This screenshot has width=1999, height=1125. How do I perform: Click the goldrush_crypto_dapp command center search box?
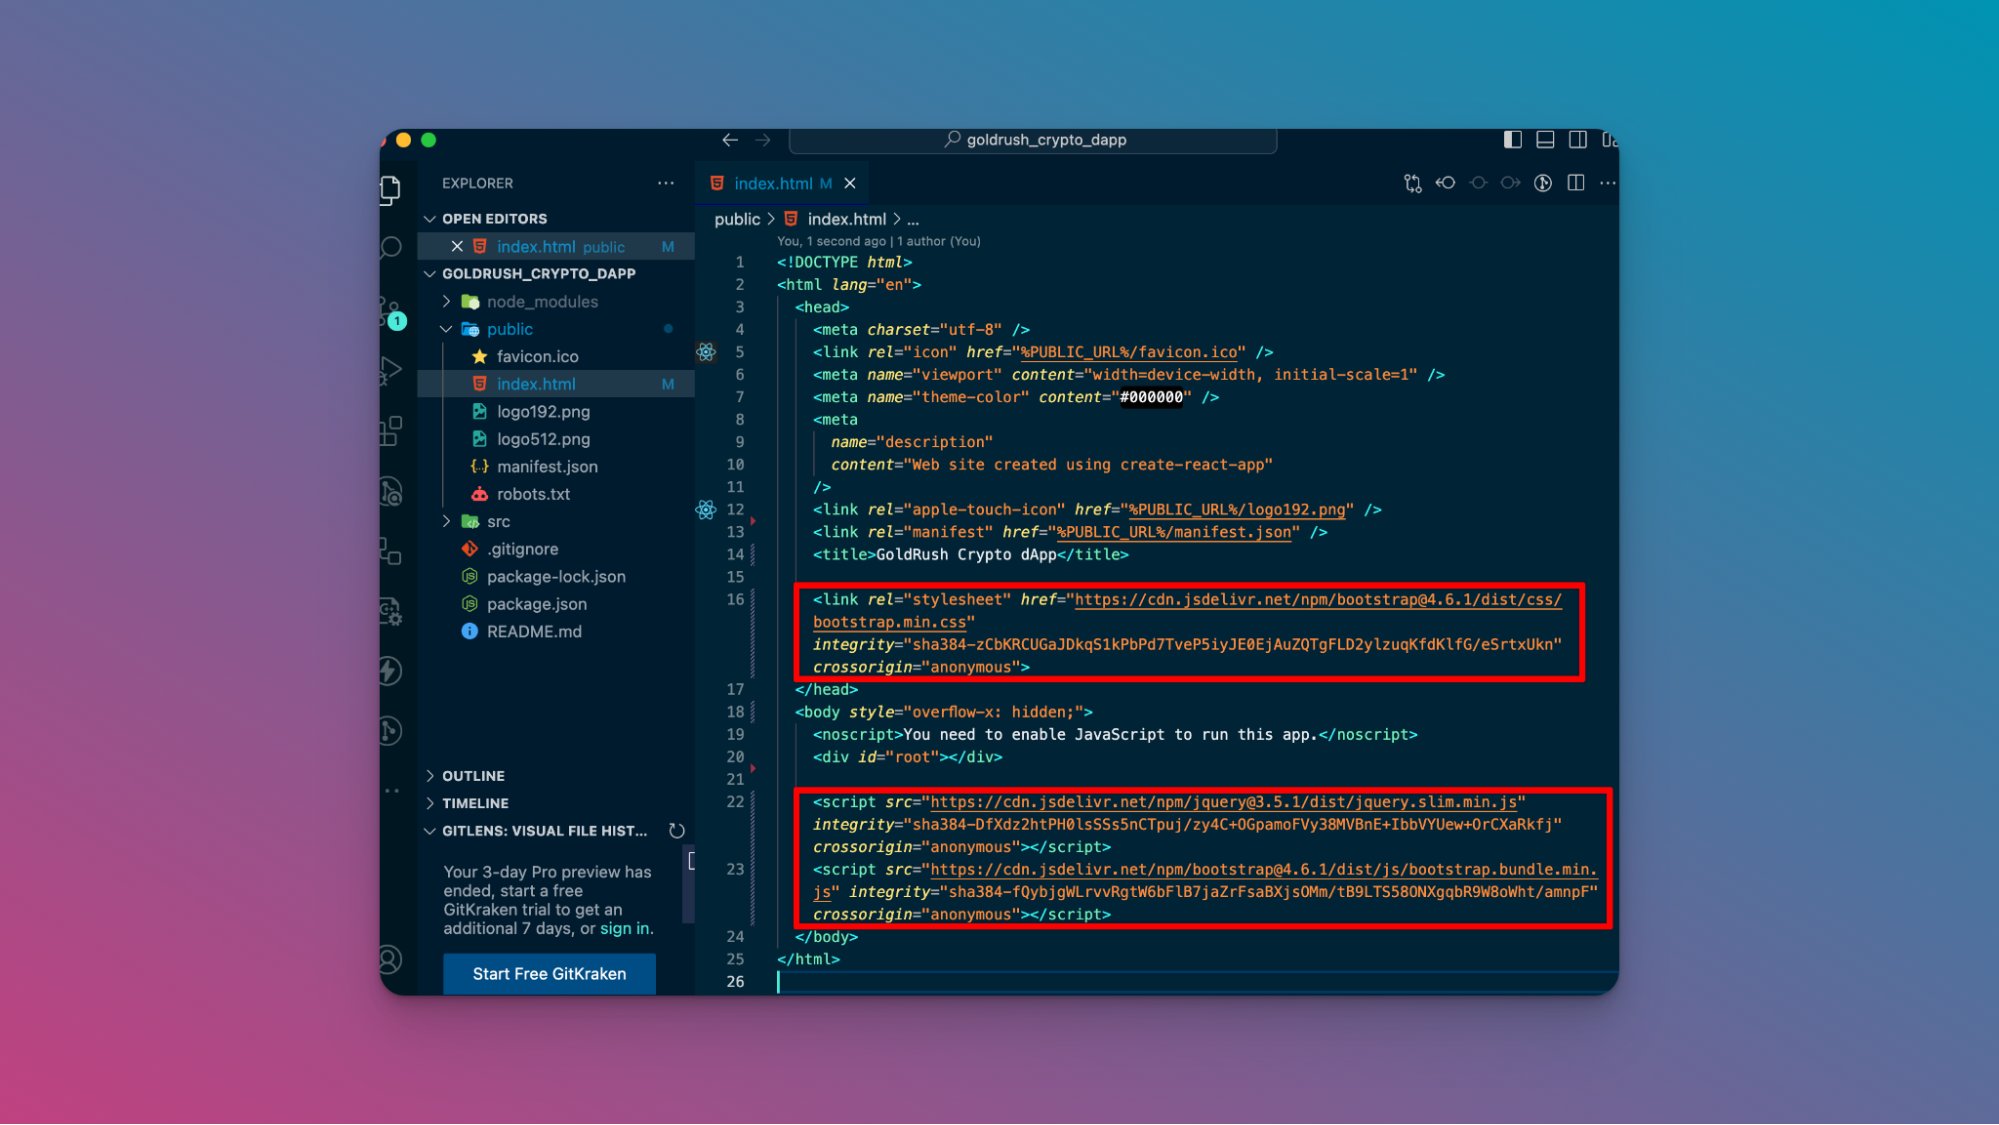tap(1033, 140)
